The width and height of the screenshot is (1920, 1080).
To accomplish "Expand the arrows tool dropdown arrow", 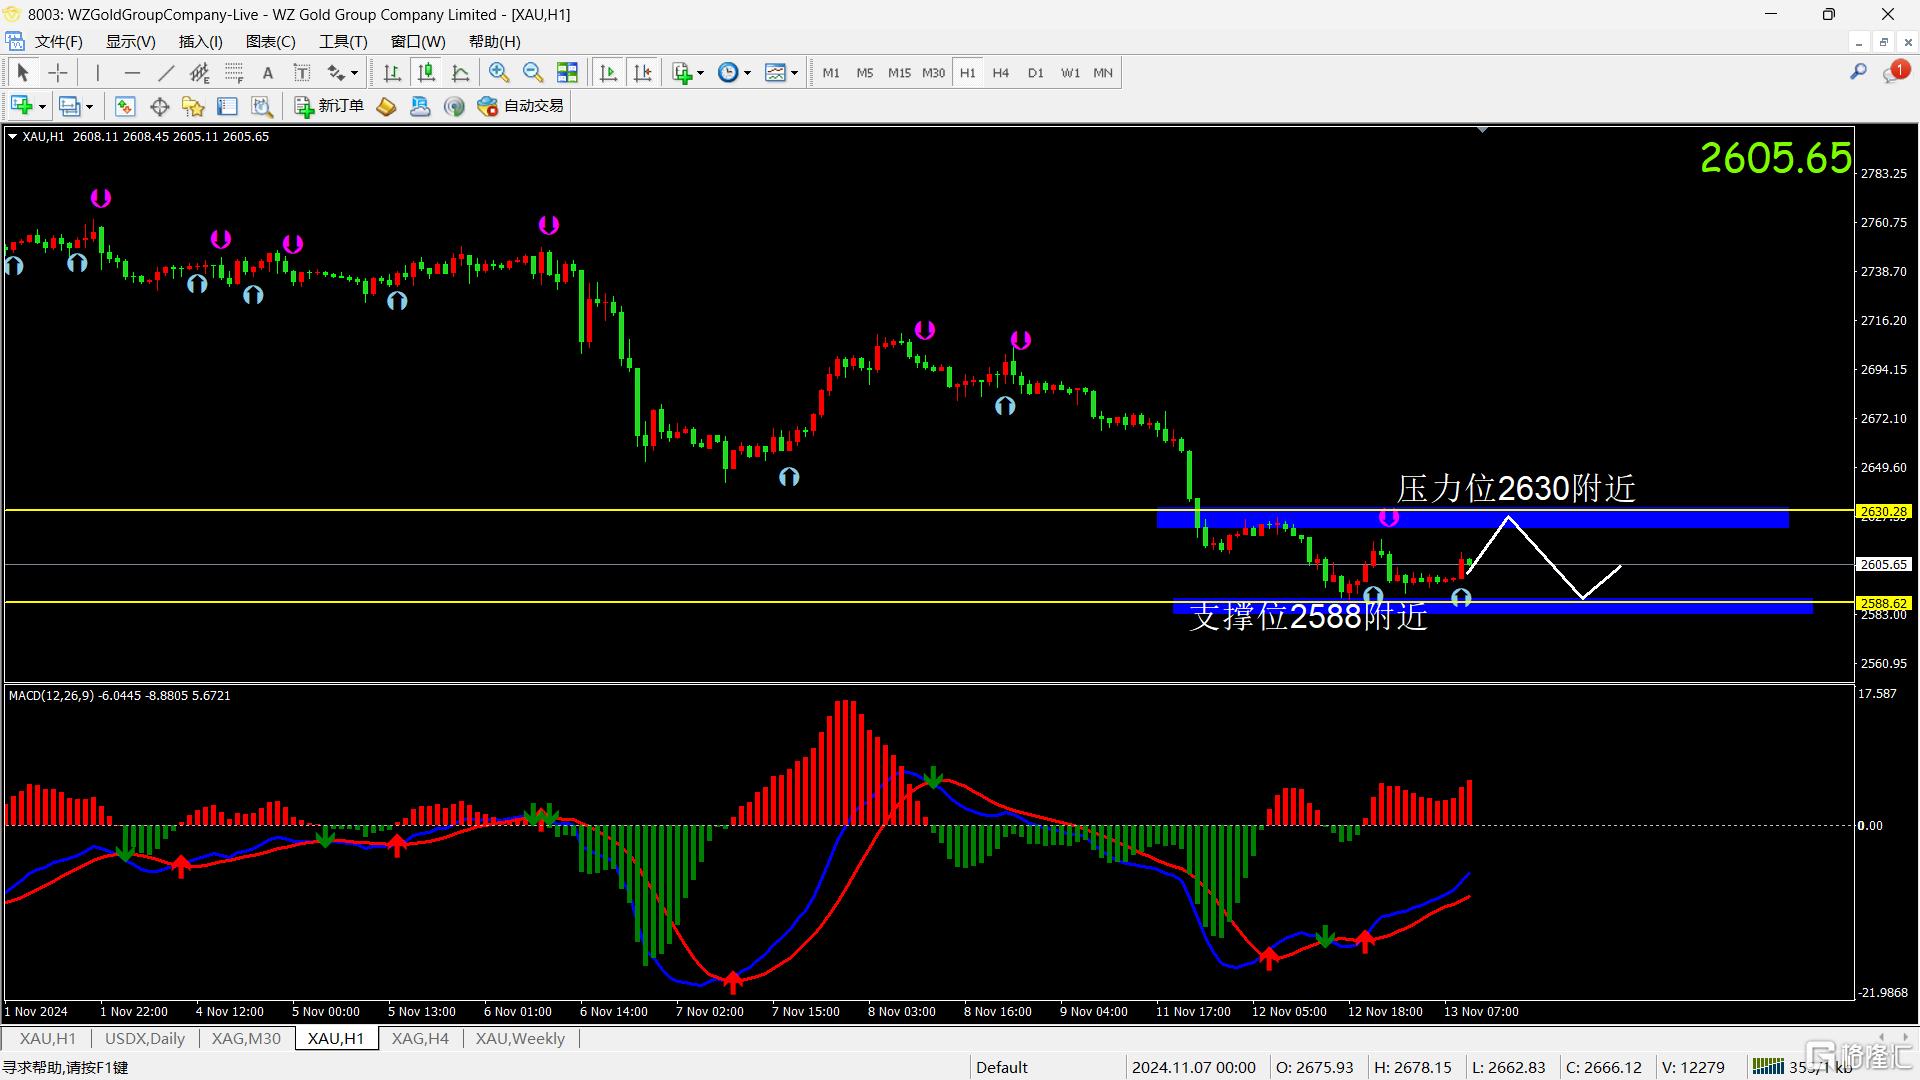I will tap(354, 73).
